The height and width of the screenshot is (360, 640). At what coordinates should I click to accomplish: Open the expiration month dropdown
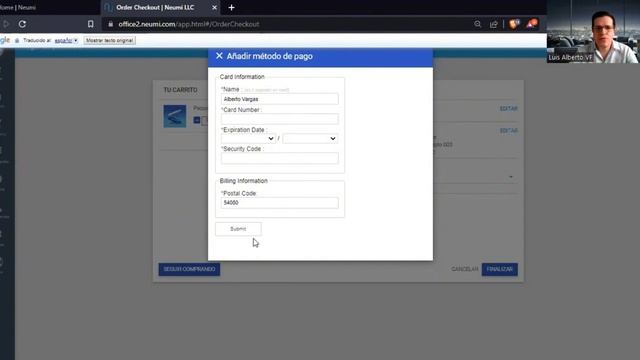point(248,139)
